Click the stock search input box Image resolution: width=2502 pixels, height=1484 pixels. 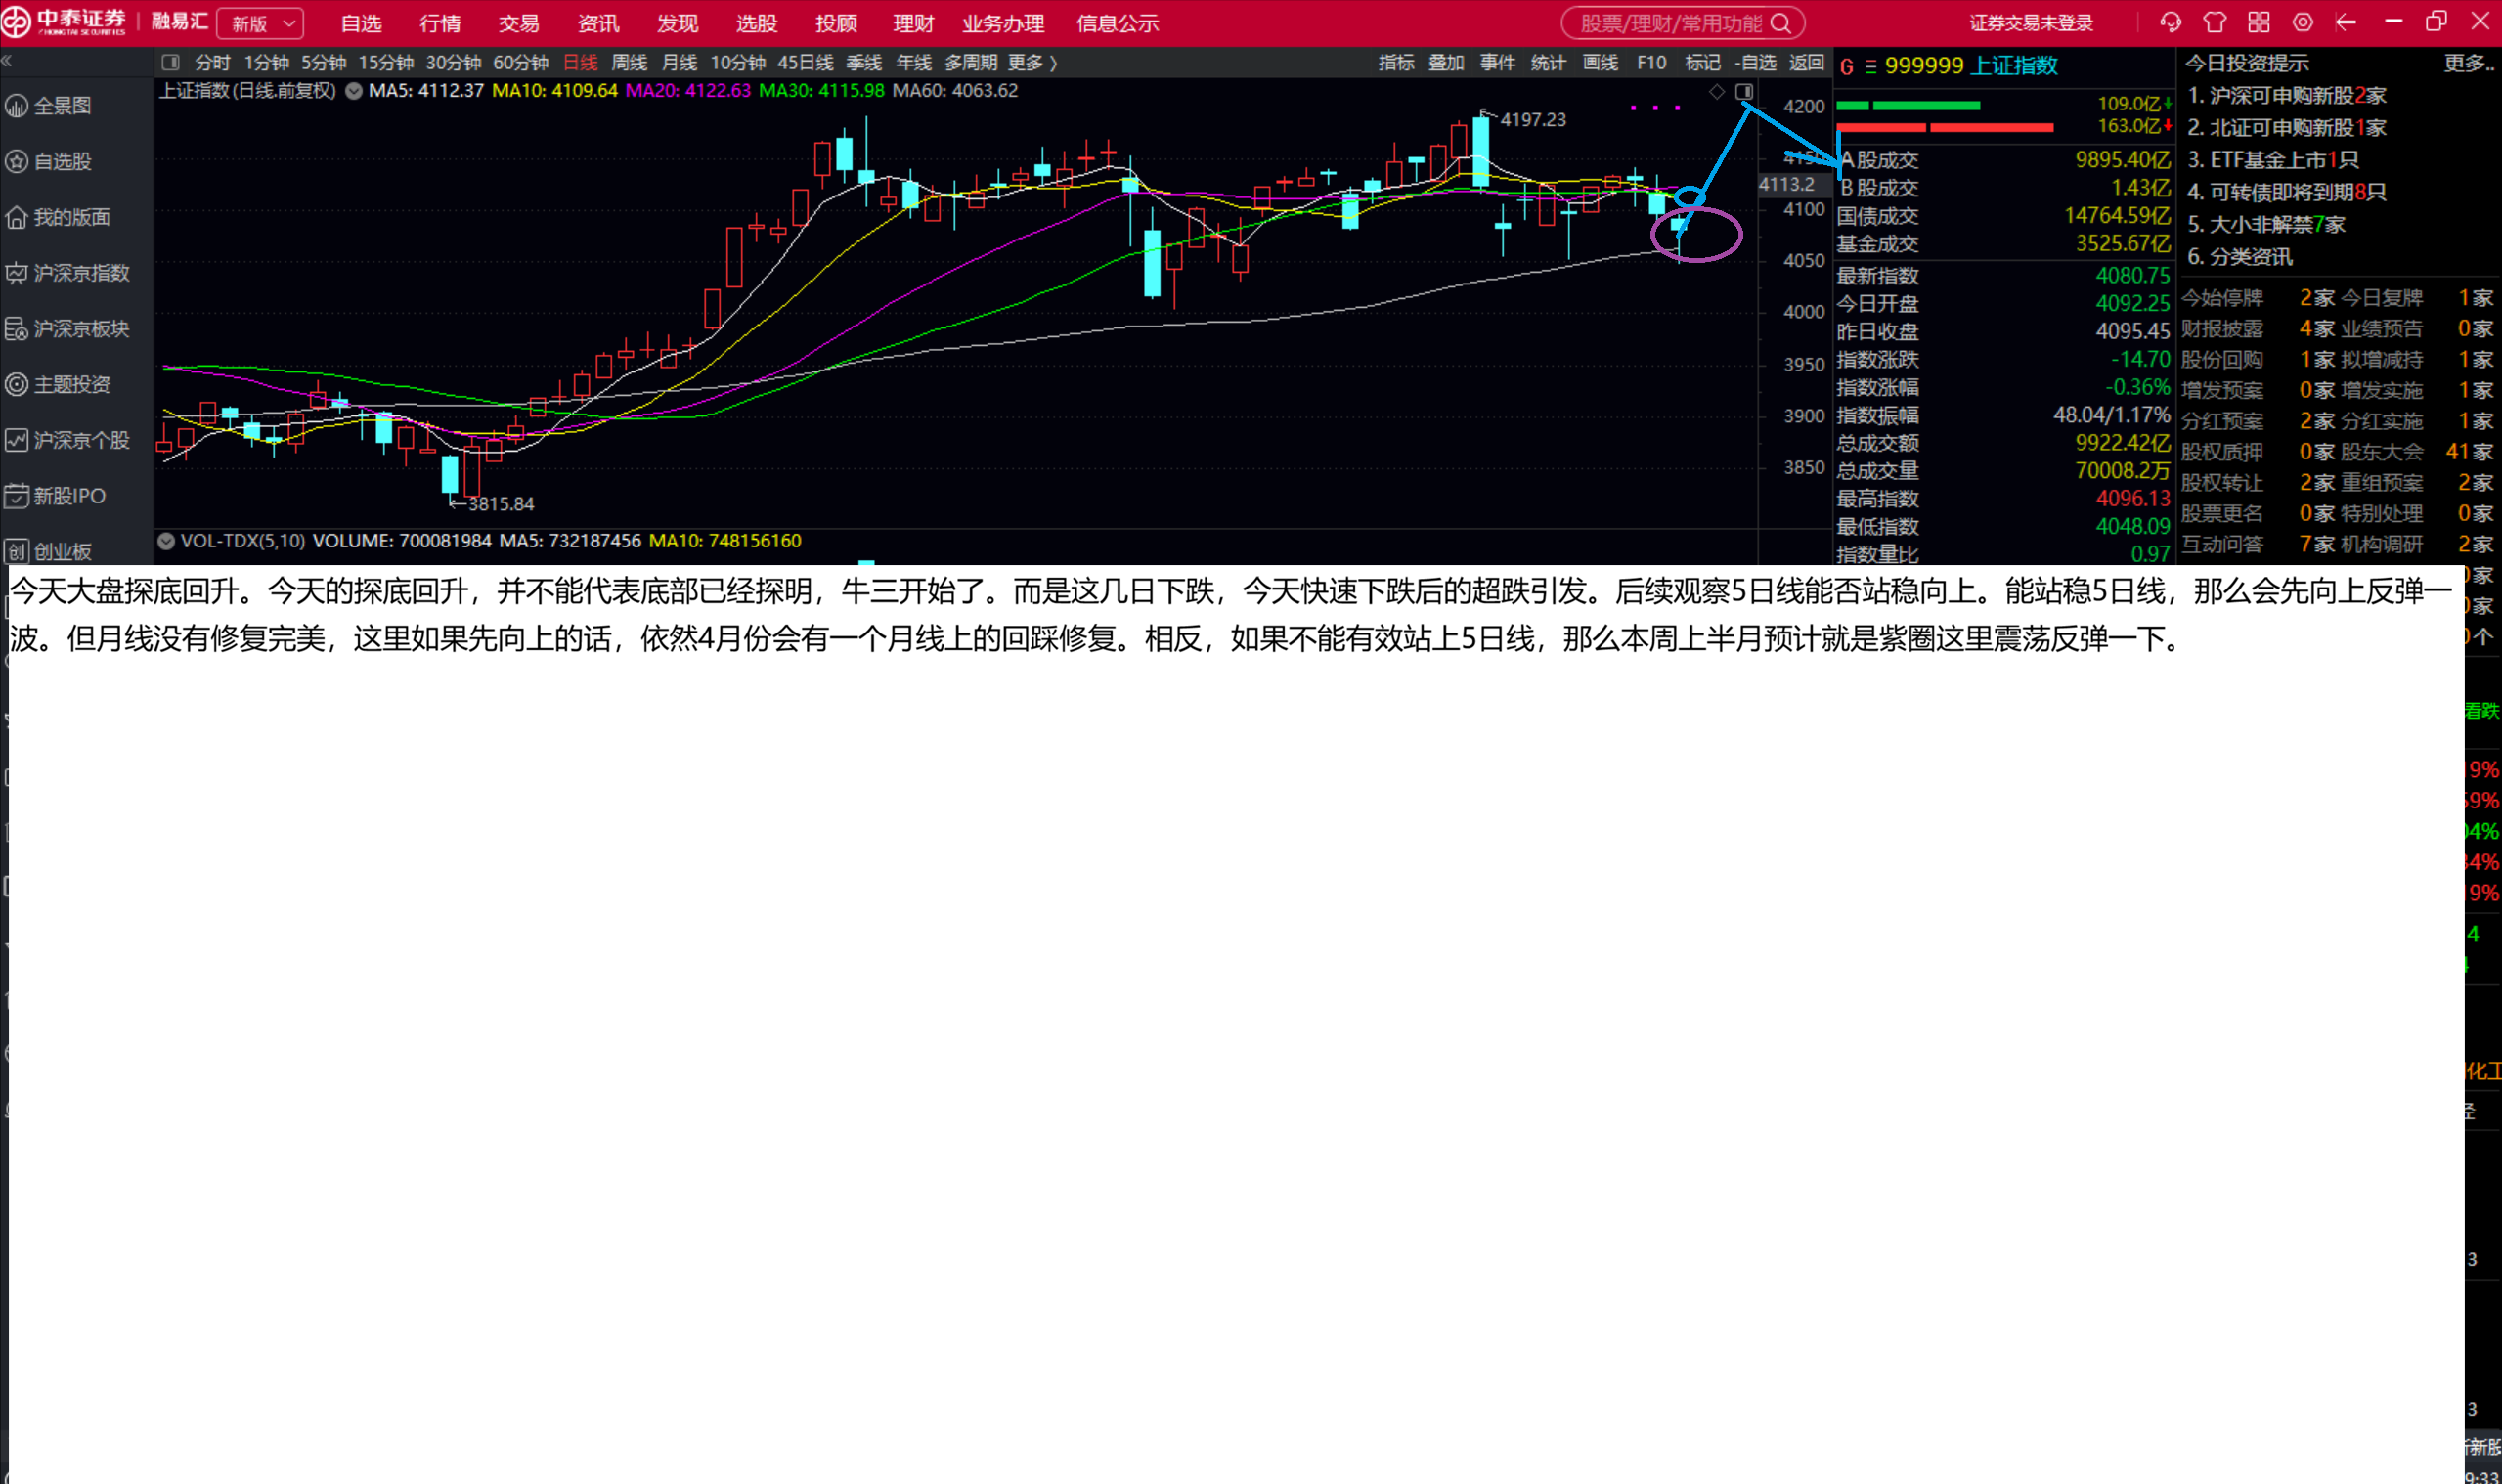point(1671,23)
